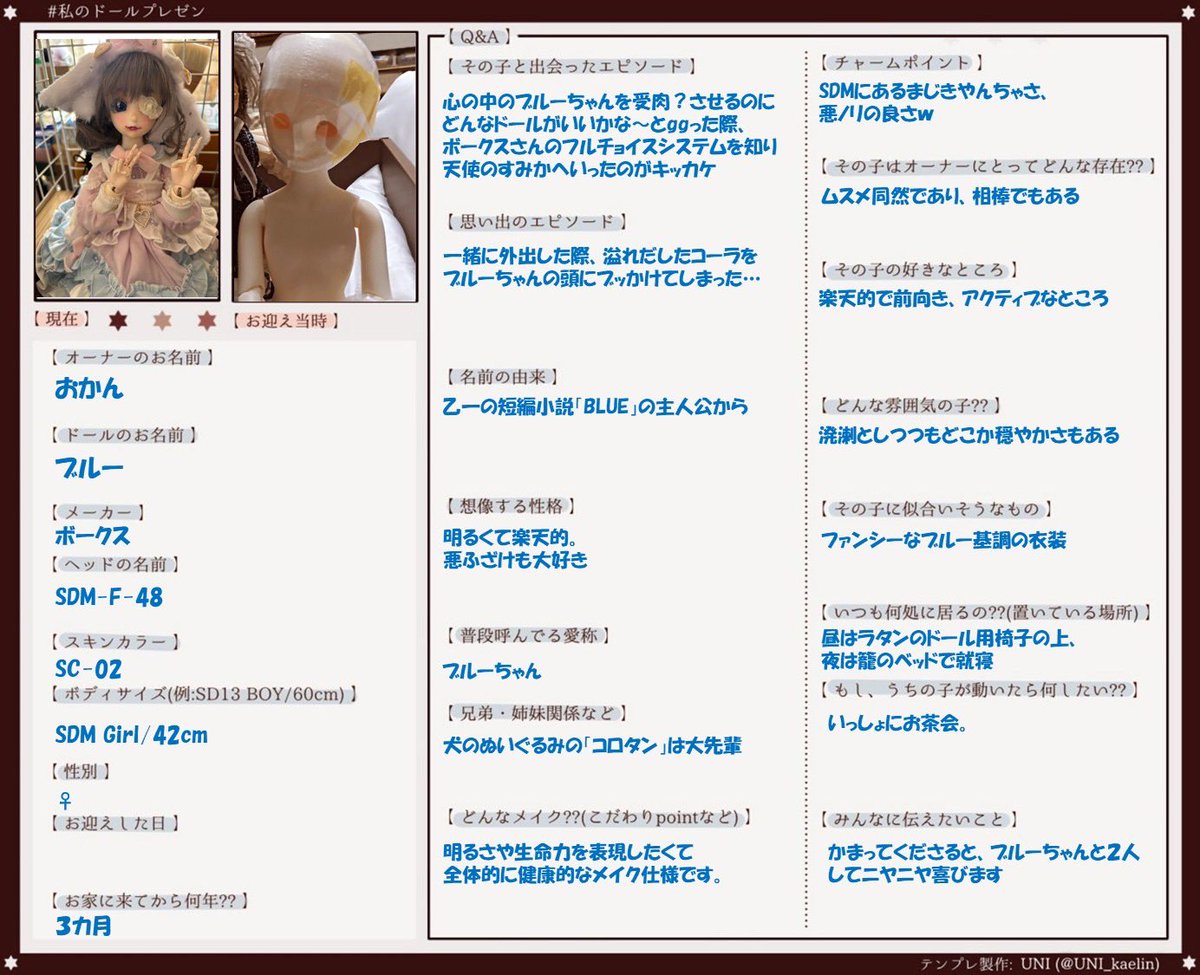The image size is (1200, 975).
Task: Select the answer 乙一の短編小説「BLUE」の主人公から
Action: pos(595,407)
